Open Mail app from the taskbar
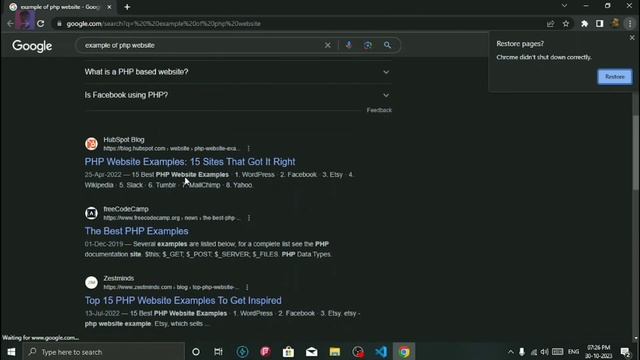 click(311, 352)
